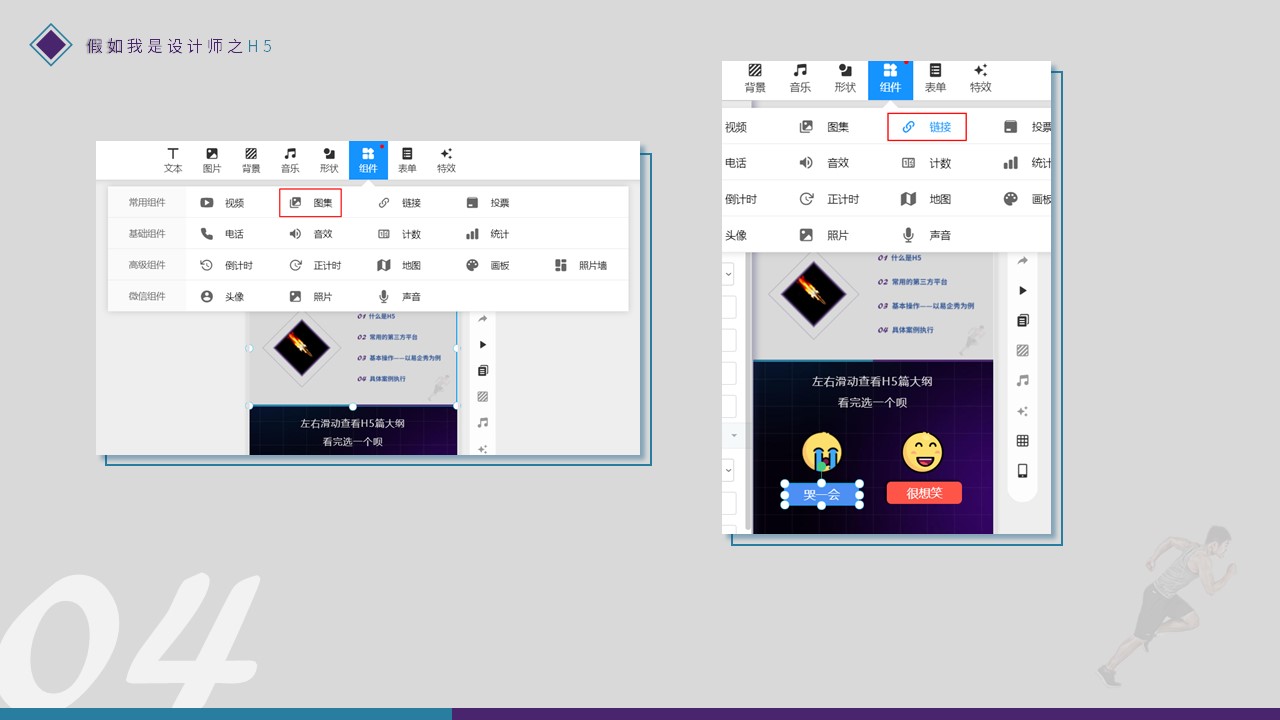Insert 照片 photo component in right screenshot
Image resolution: width=1280 pixels, height=720 pixels.
click(x=825, y=235)
